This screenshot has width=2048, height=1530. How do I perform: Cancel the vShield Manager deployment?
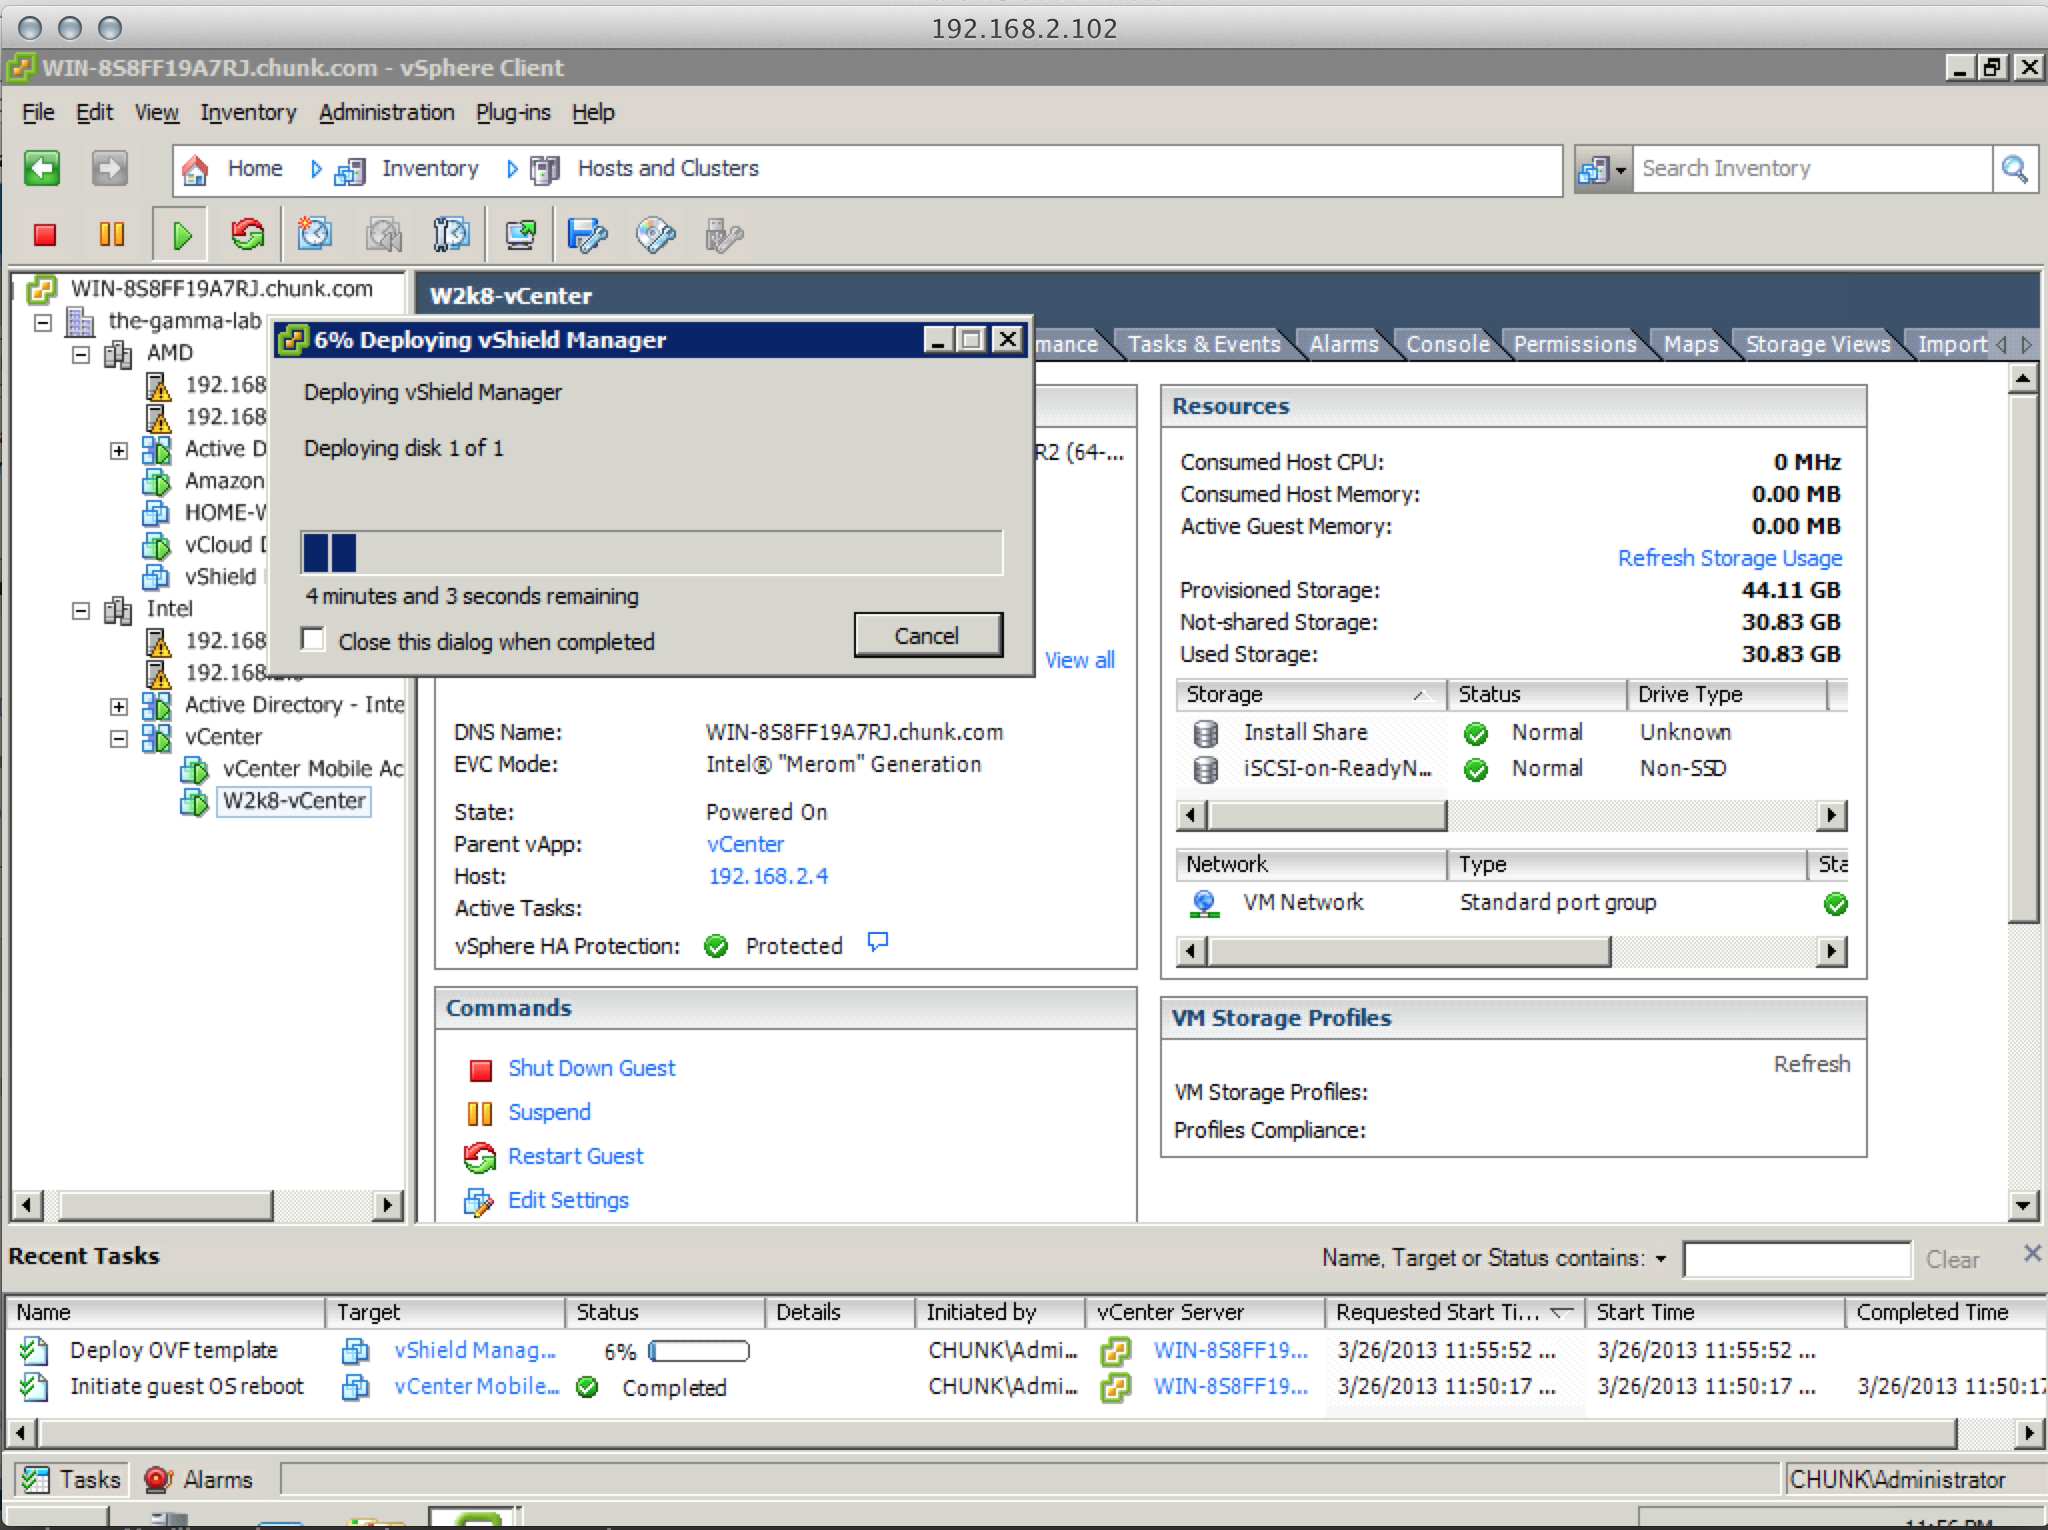(927, 636)
